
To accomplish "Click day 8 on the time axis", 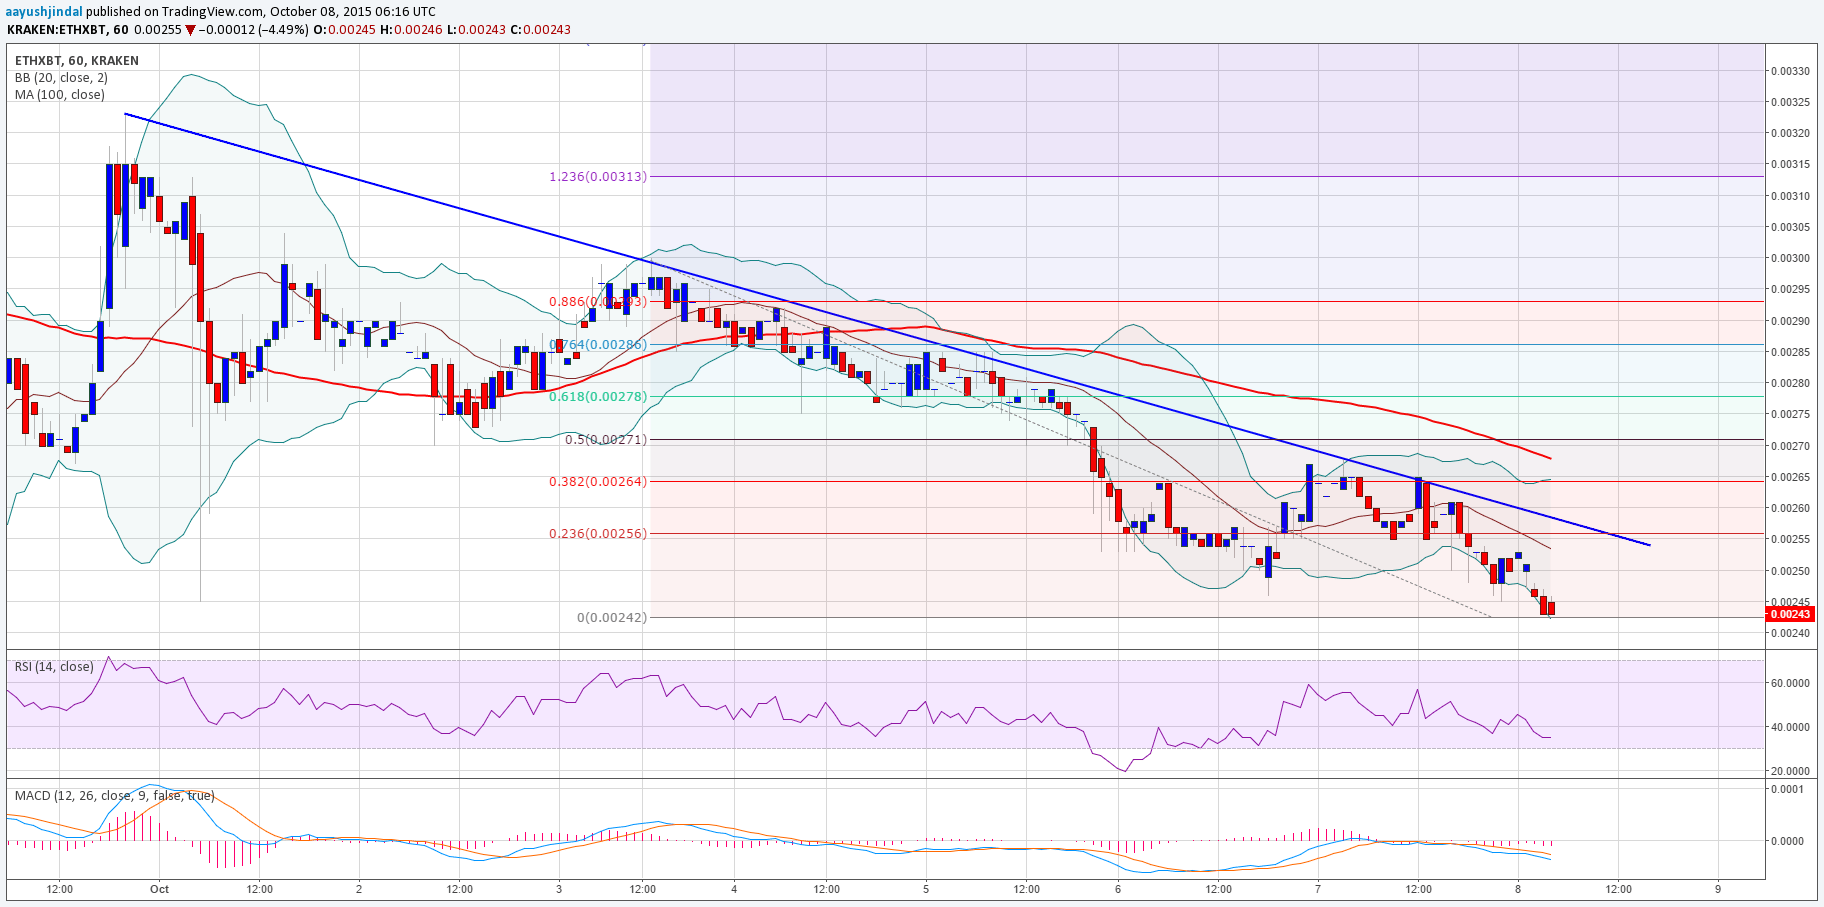I will point(1518,889).
